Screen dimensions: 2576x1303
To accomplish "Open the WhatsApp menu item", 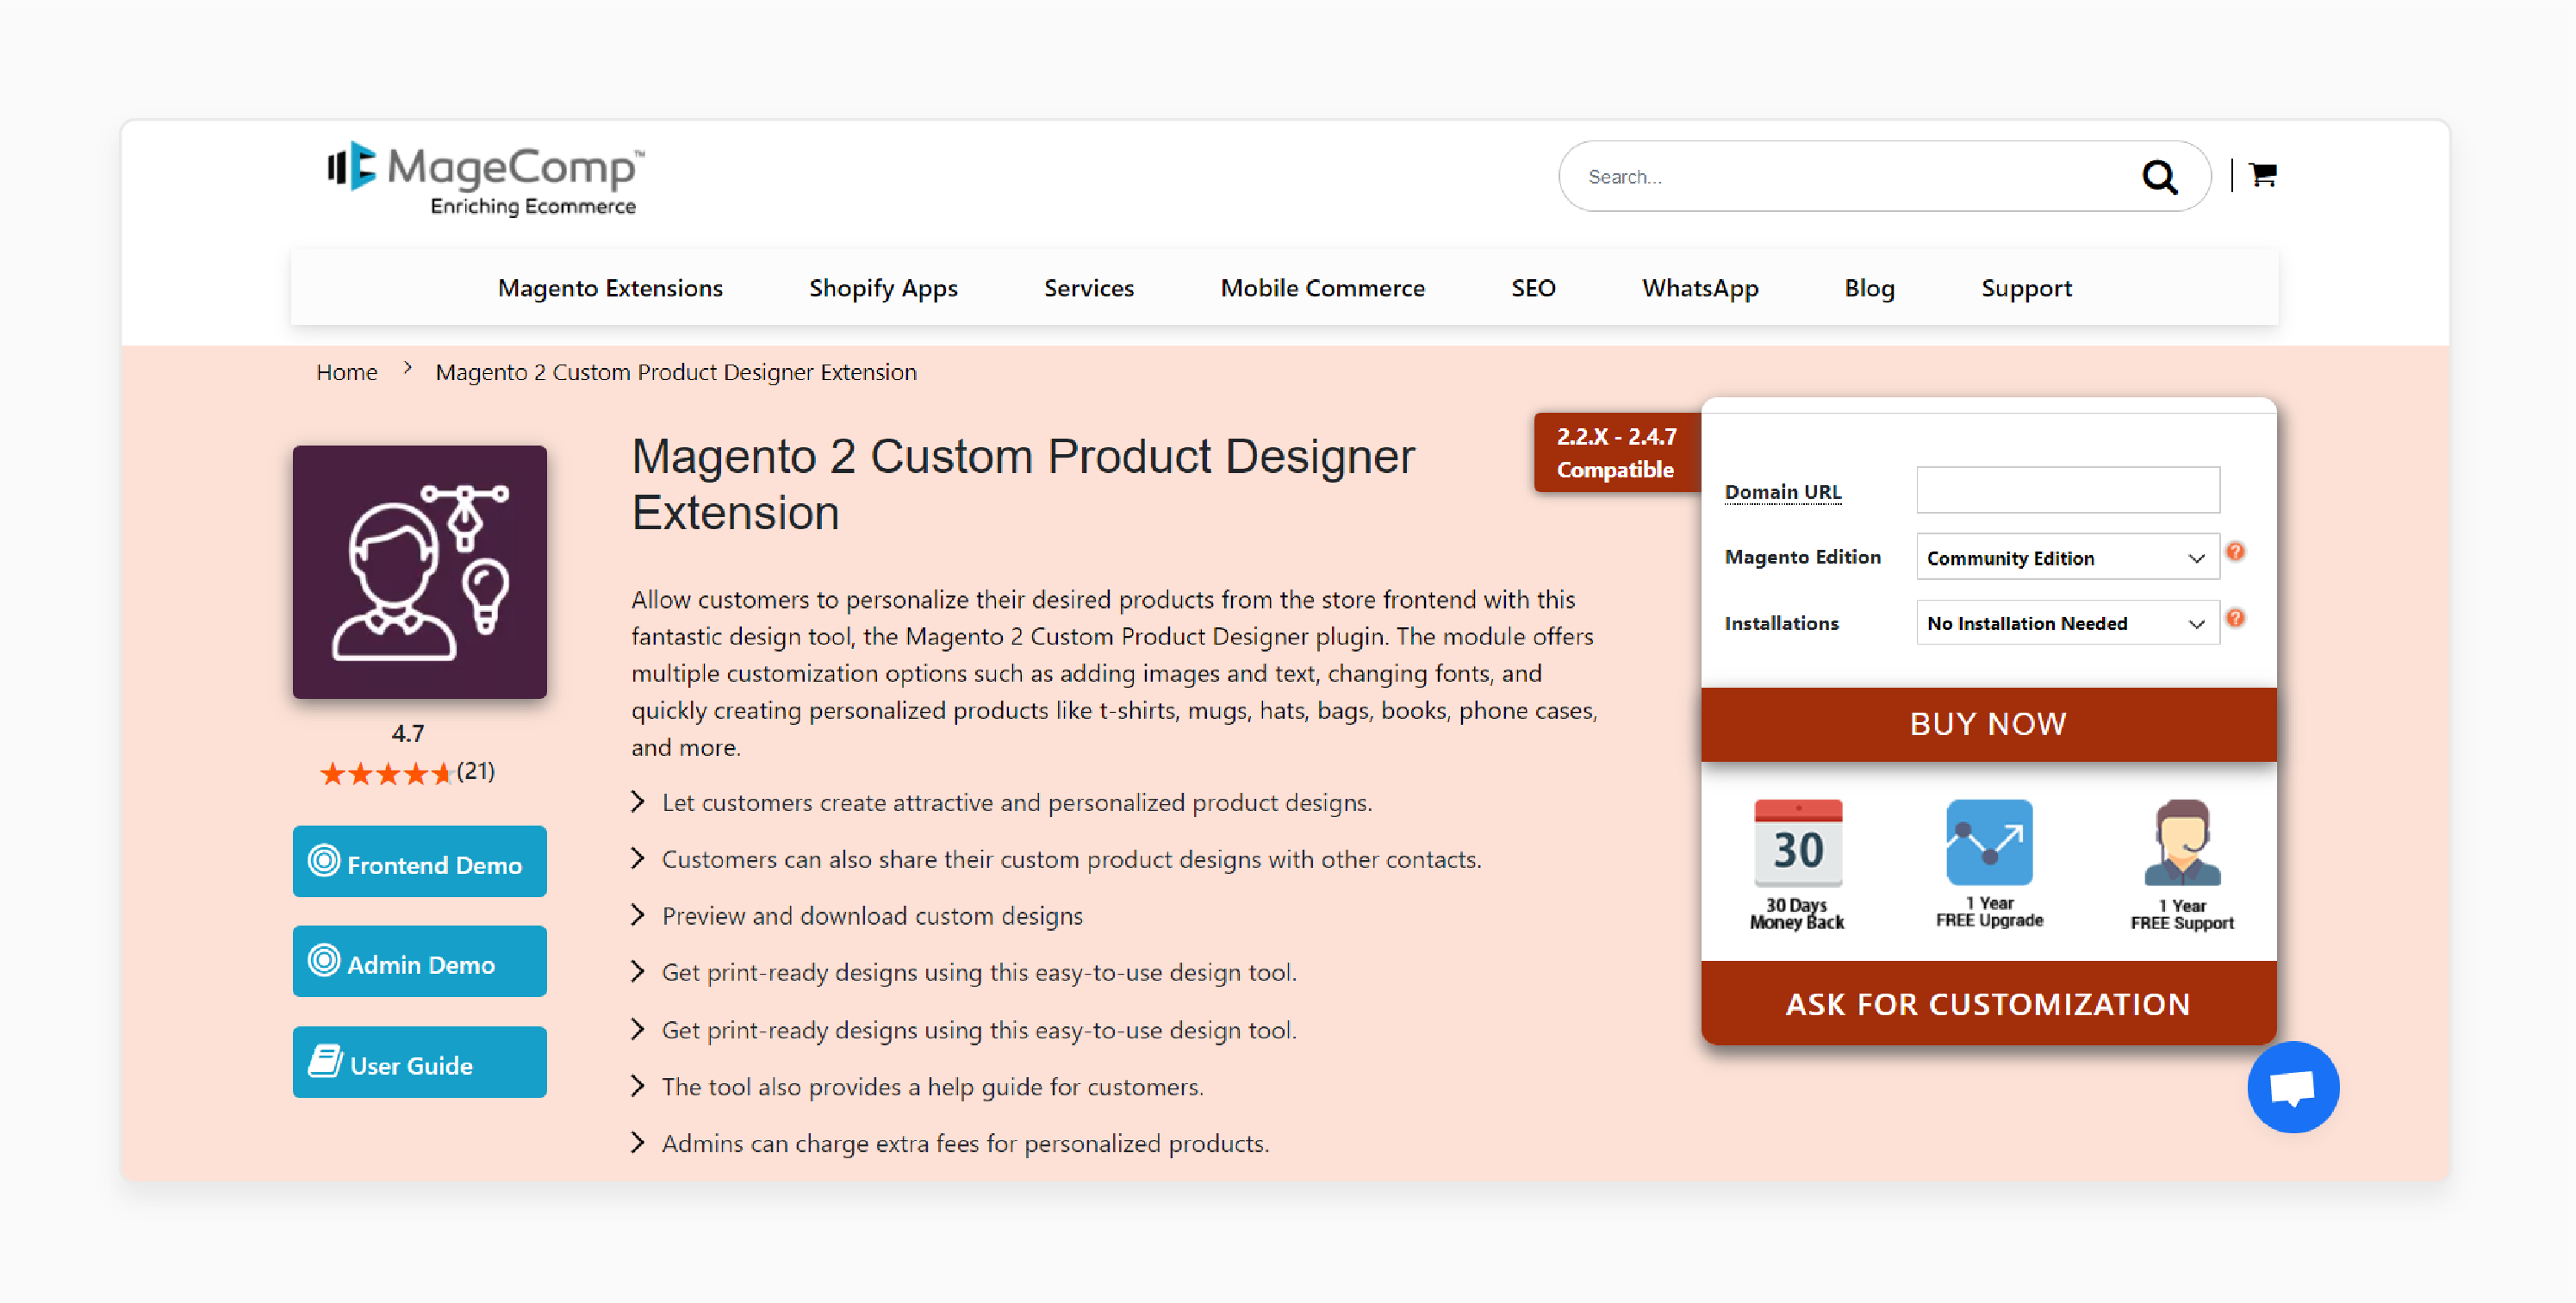I will (1699, 288).
